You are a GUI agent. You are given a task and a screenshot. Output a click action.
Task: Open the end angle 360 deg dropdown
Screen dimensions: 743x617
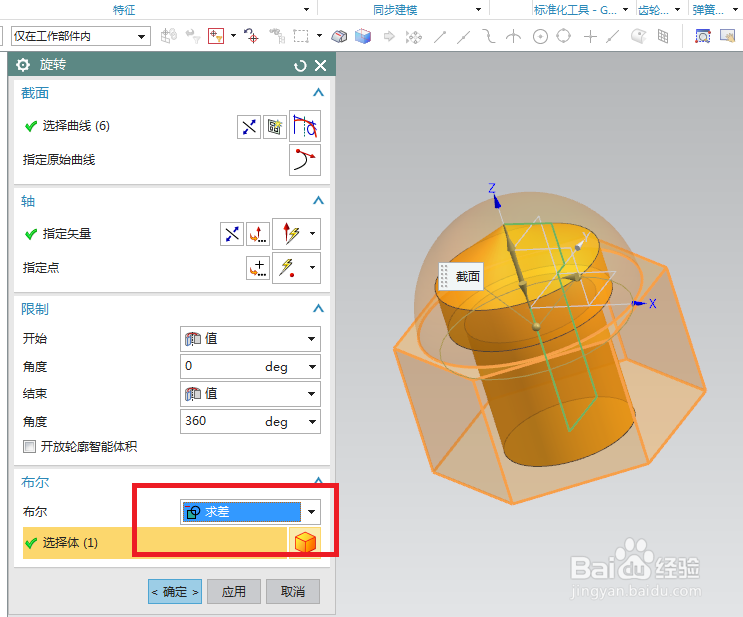point(312,422)
